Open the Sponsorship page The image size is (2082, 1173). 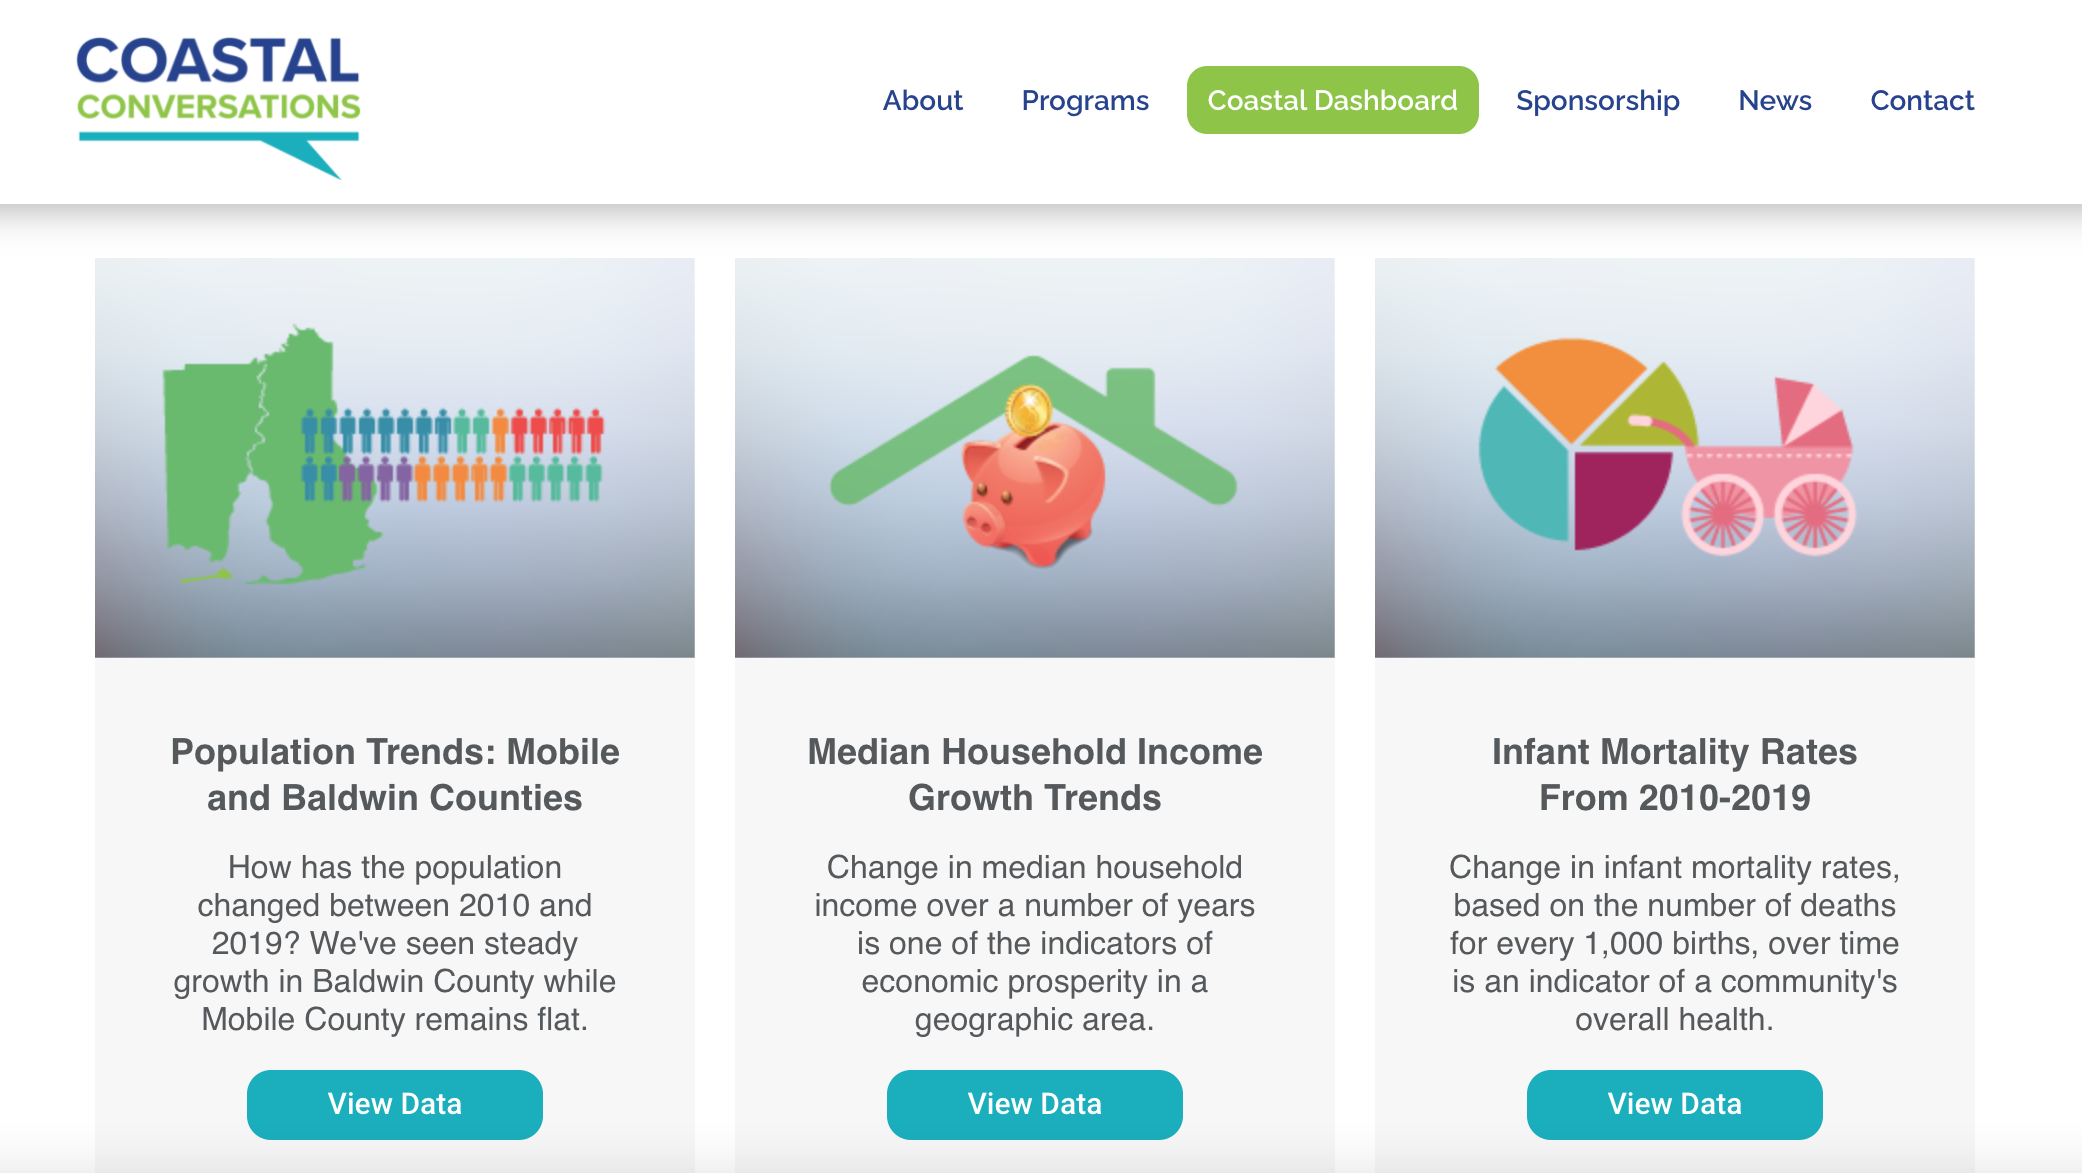point(1597,100)
